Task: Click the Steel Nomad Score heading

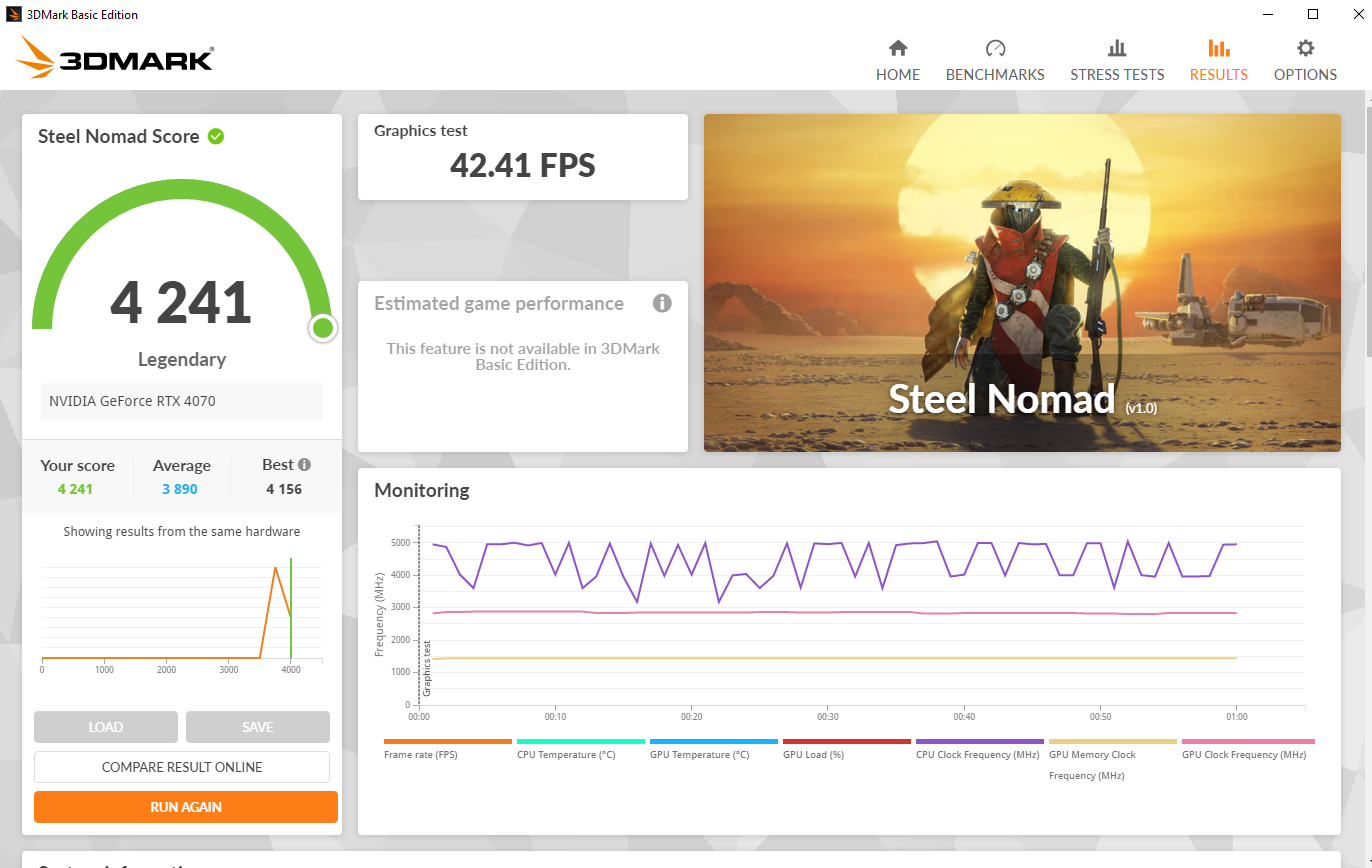Action: coord(118,137)
